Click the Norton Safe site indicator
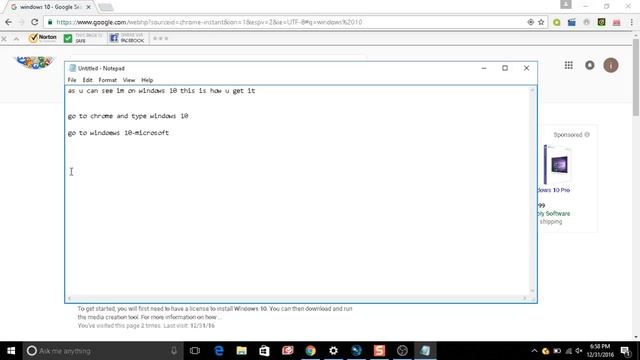The height and width of the screenshot is (360, 640). tap(83, 38)
